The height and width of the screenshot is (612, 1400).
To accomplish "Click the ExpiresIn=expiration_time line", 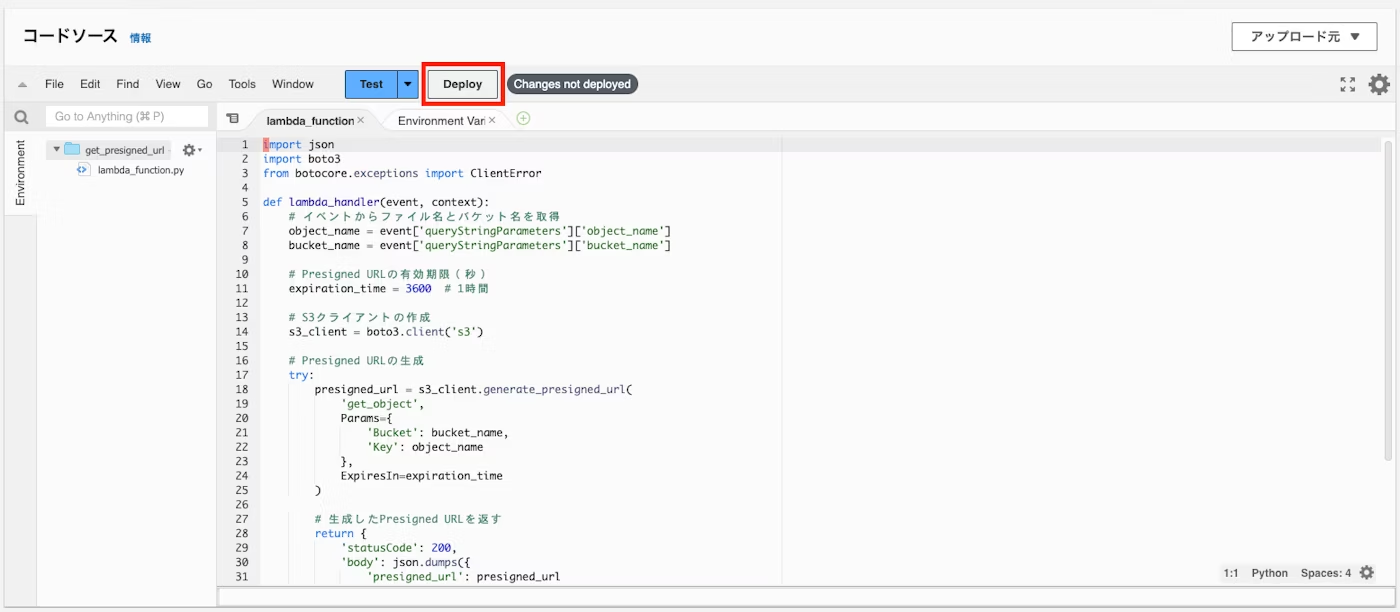I will tap(422, 476).
